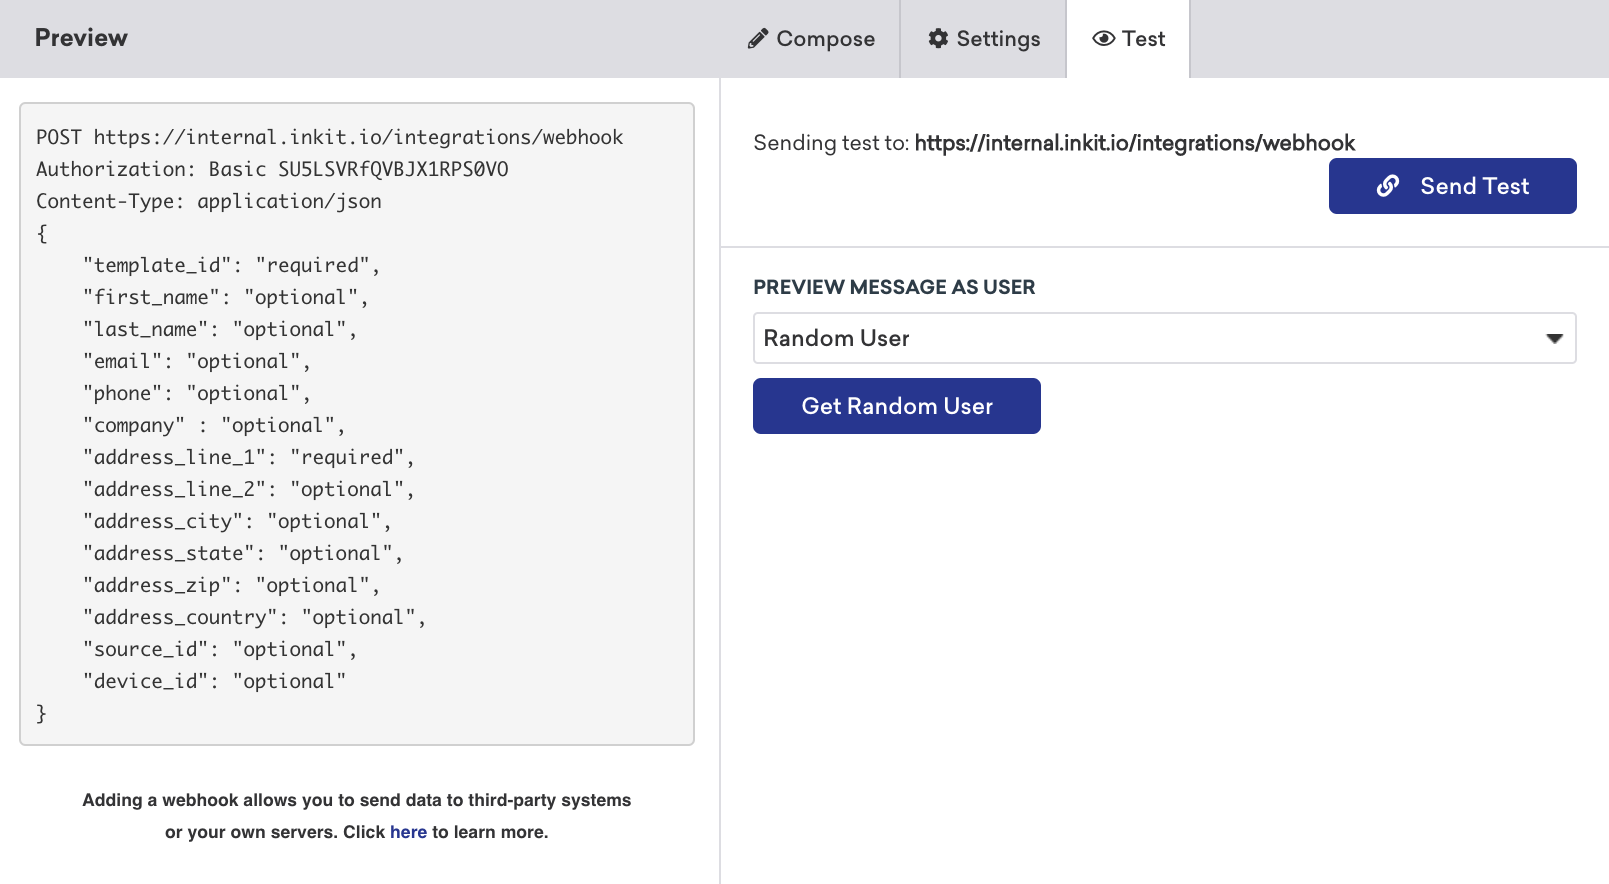Click the link icon on the Send Test button
Viewport: 1609px width, 884px height.
point(1388,186)
